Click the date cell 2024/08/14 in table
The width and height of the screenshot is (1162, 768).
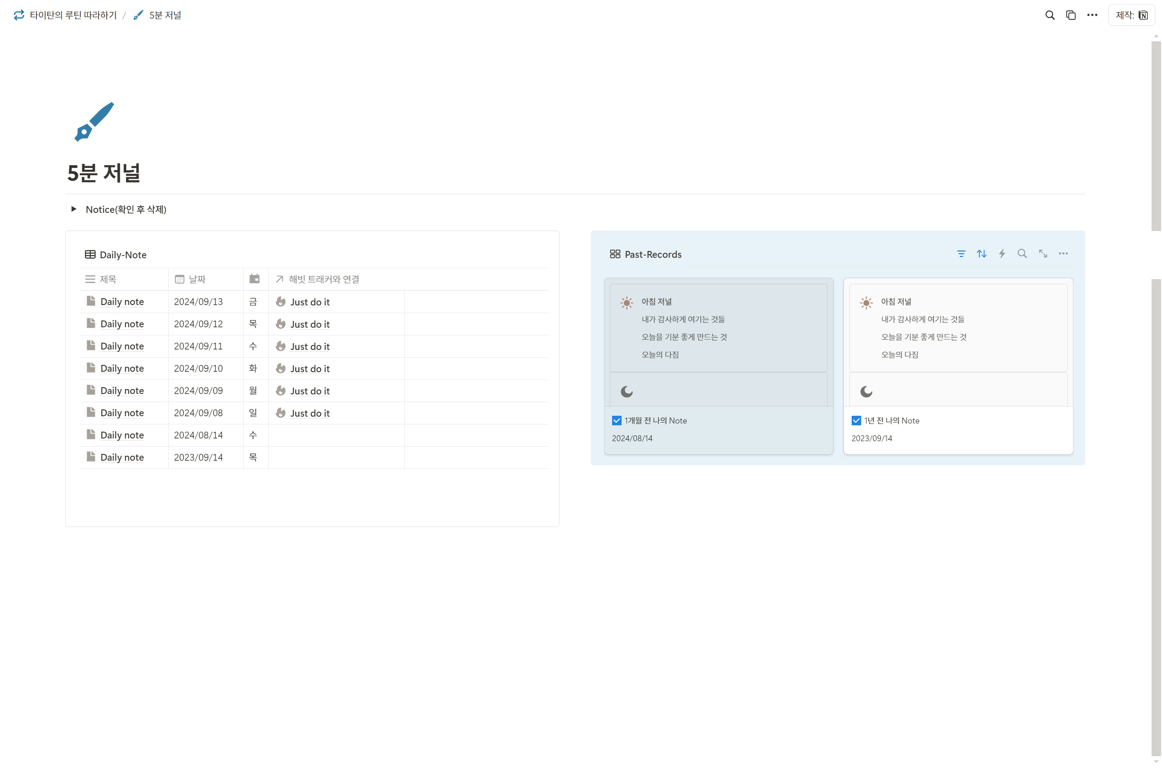206,435
